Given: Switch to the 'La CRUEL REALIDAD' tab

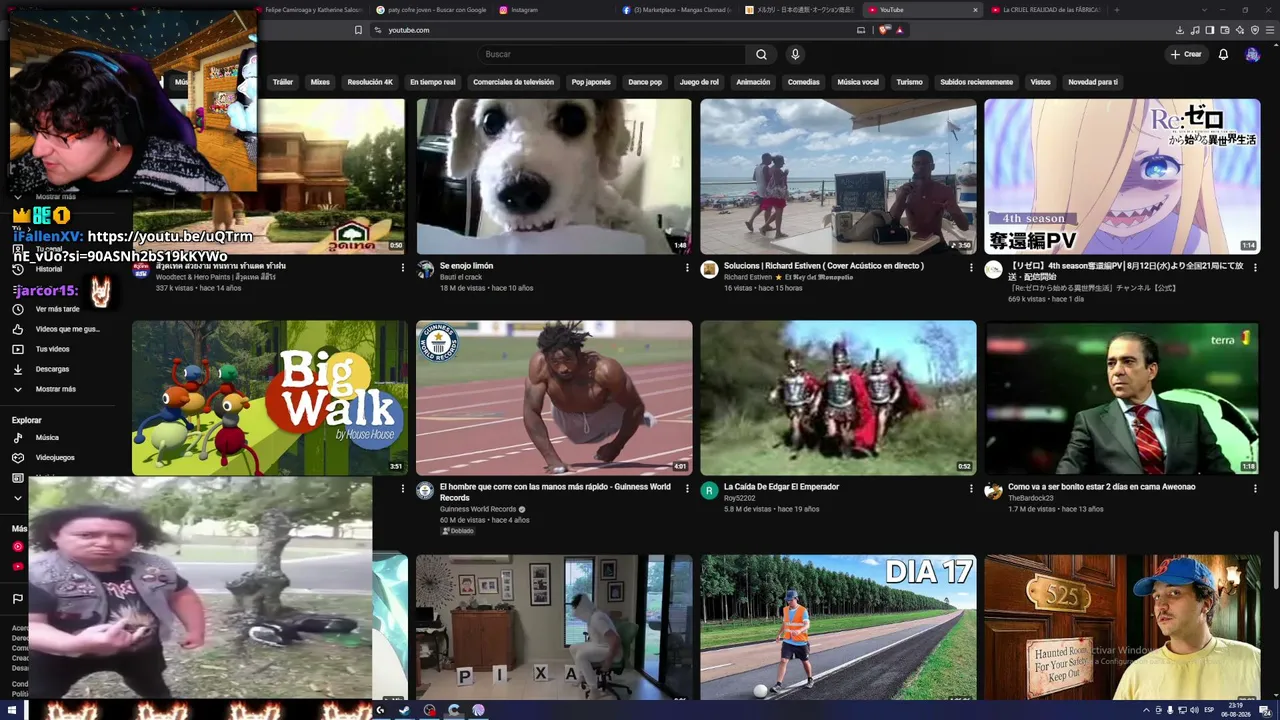Looking at the screenshot, I should (x=1045, y=10).
